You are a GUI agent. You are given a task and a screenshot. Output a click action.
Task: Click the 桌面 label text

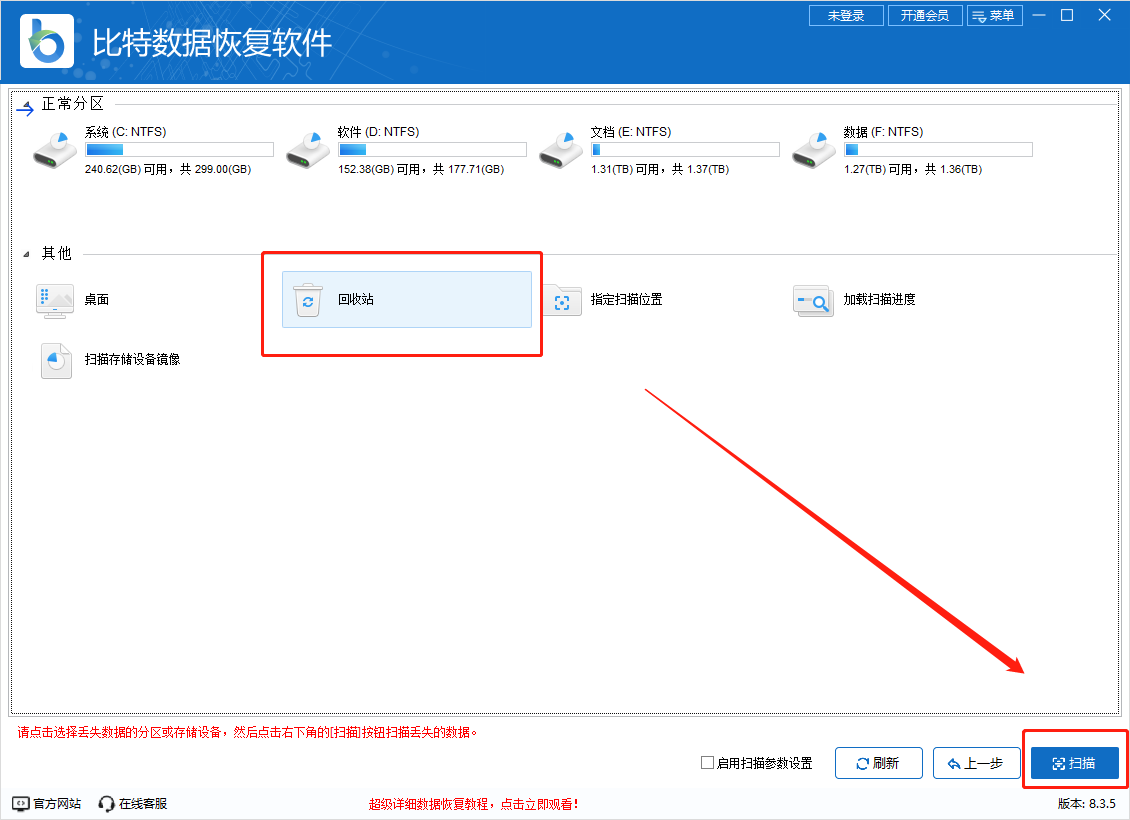pos(97,300)
